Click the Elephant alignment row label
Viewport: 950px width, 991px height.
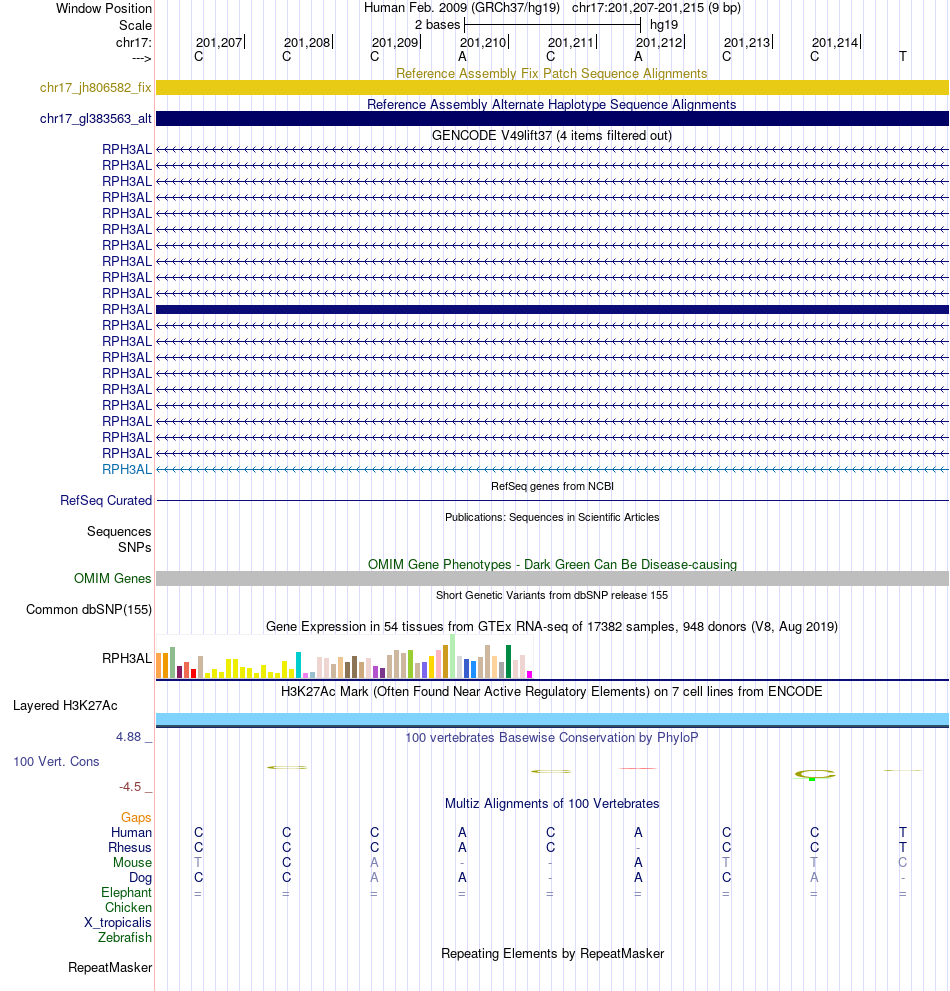[x=126, y=892]
